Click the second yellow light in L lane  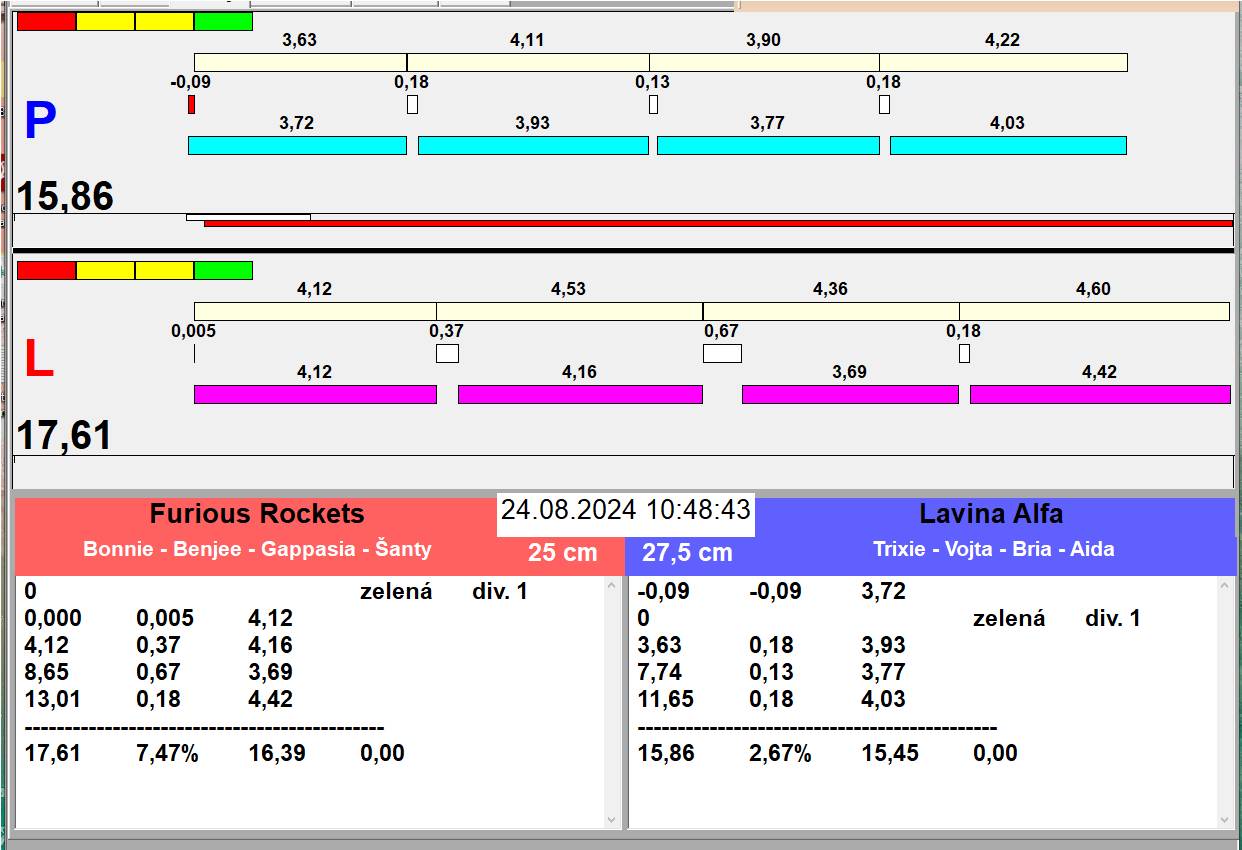coord(164,270)
